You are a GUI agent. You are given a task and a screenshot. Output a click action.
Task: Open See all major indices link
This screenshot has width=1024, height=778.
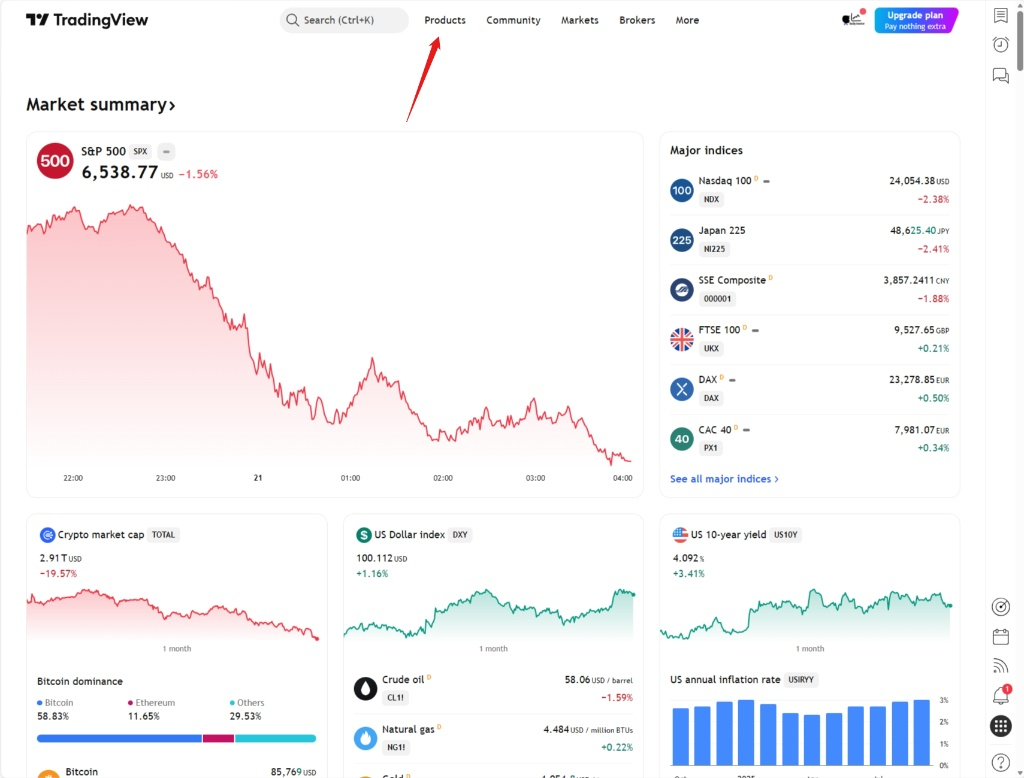pyautogui.click(x=723, y=478)
